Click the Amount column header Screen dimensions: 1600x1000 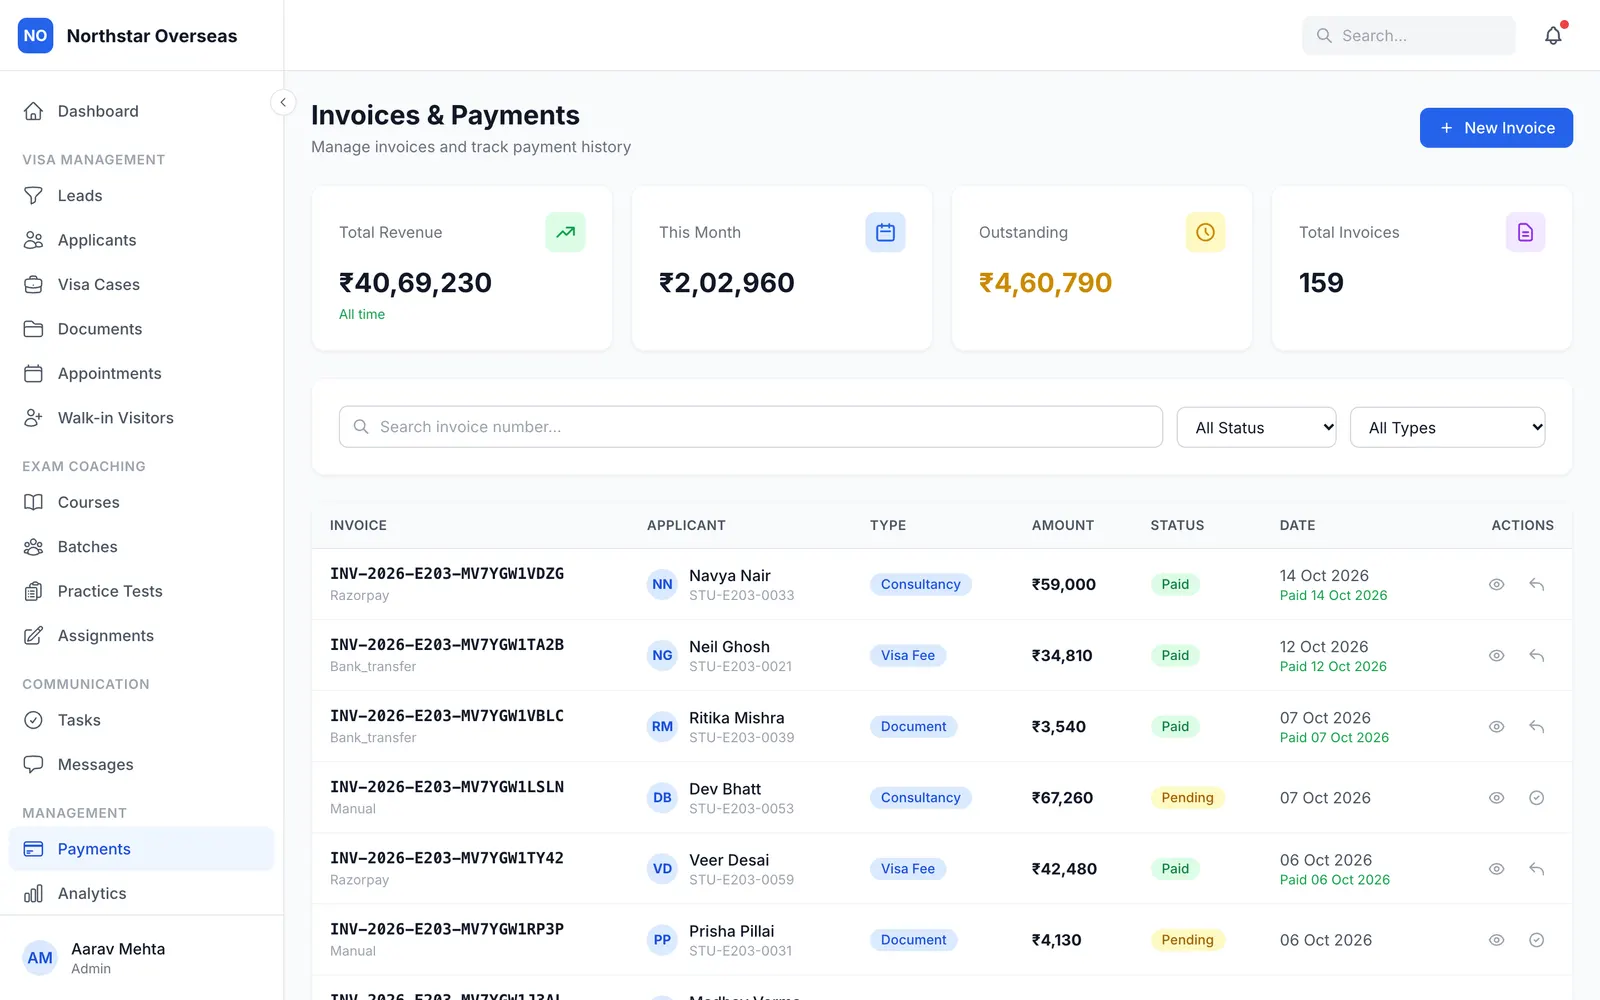(1063, 525)
